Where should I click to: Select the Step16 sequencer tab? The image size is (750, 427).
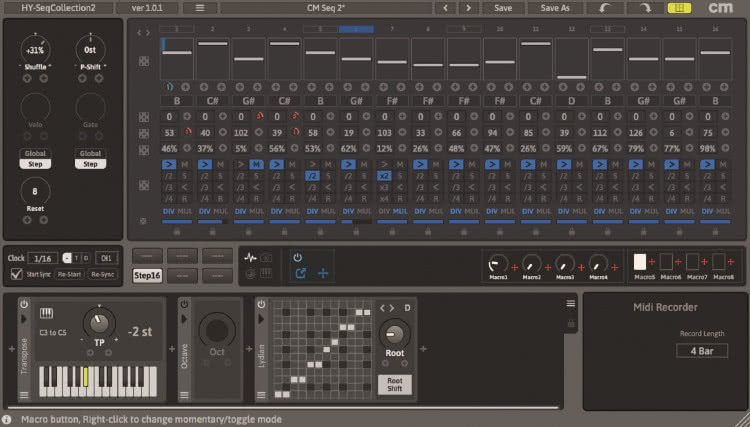148,274
